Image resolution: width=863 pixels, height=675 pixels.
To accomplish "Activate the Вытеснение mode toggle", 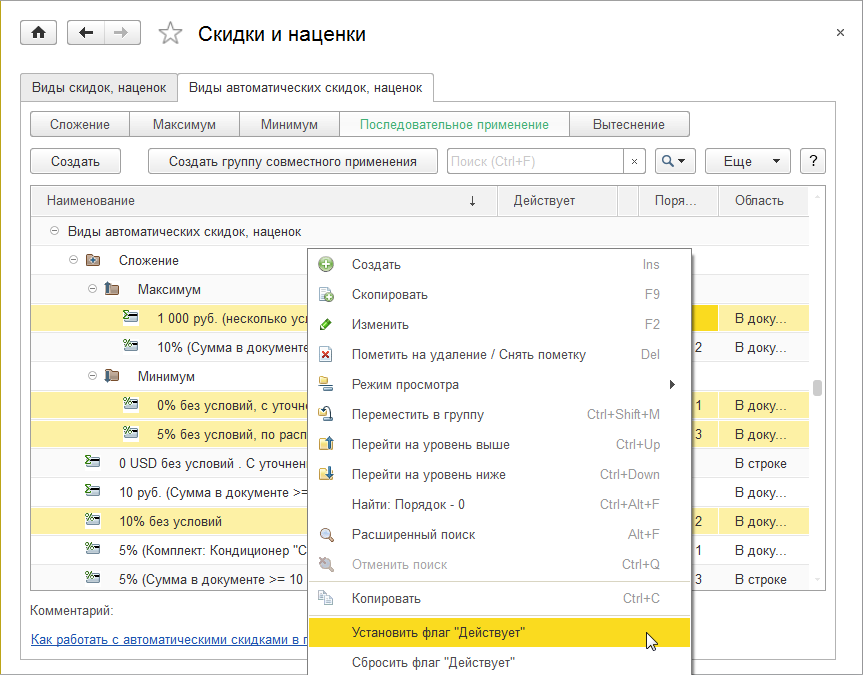I will 628,125.
